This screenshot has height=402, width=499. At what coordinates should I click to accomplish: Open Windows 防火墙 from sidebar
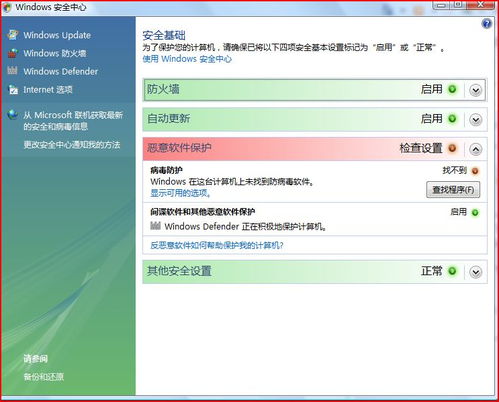[55, 53]
